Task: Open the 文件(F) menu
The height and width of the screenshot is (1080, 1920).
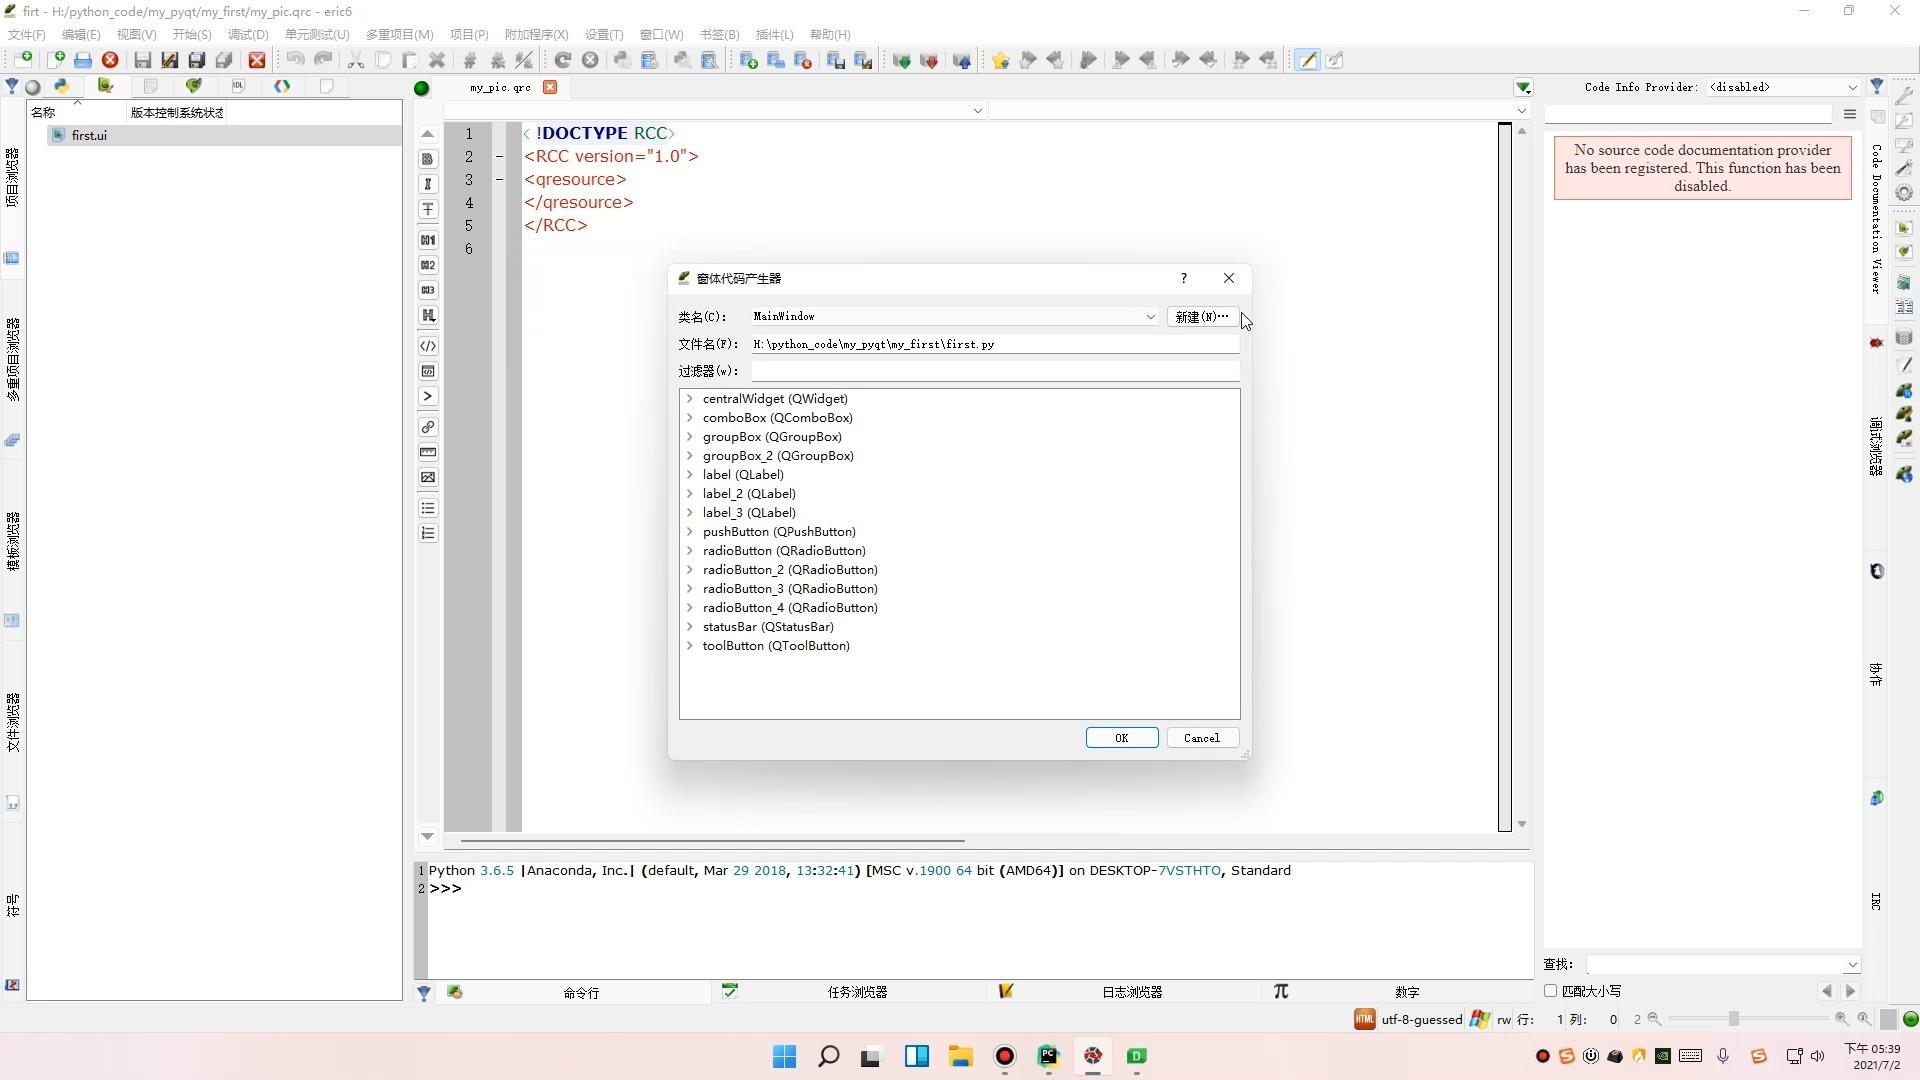Action: [x=27, y=34]
